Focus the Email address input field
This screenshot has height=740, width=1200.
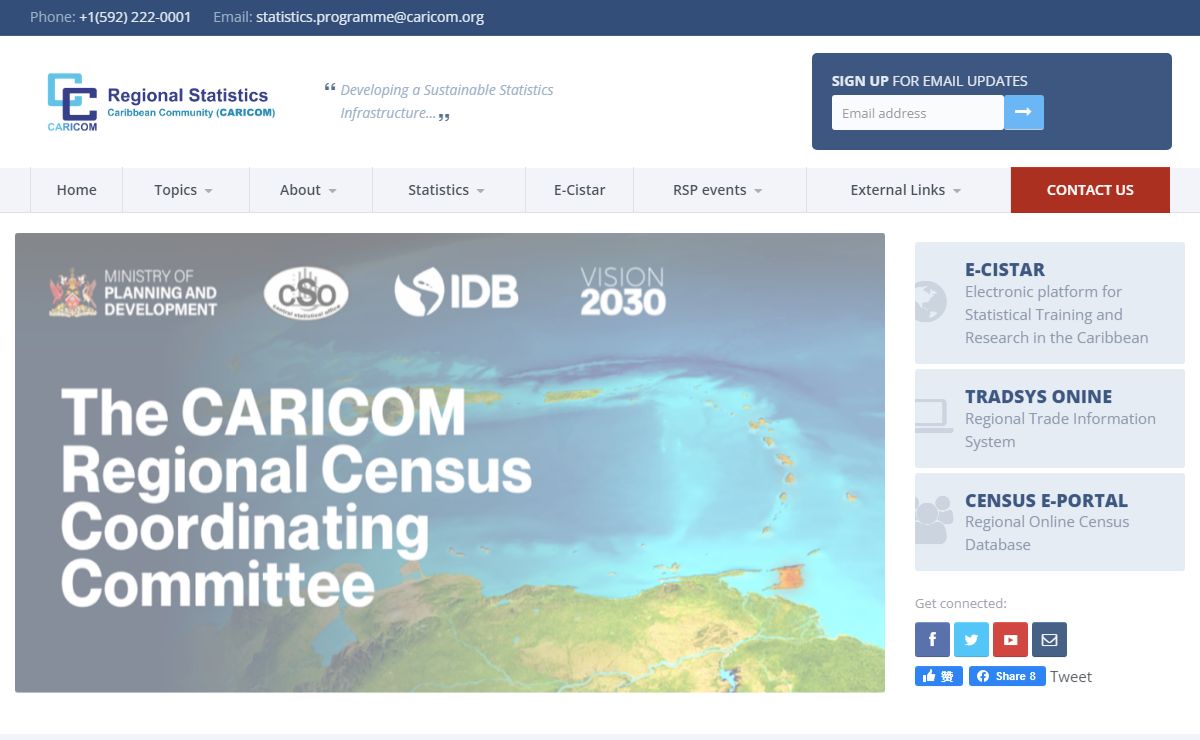[x=917, y=113]
